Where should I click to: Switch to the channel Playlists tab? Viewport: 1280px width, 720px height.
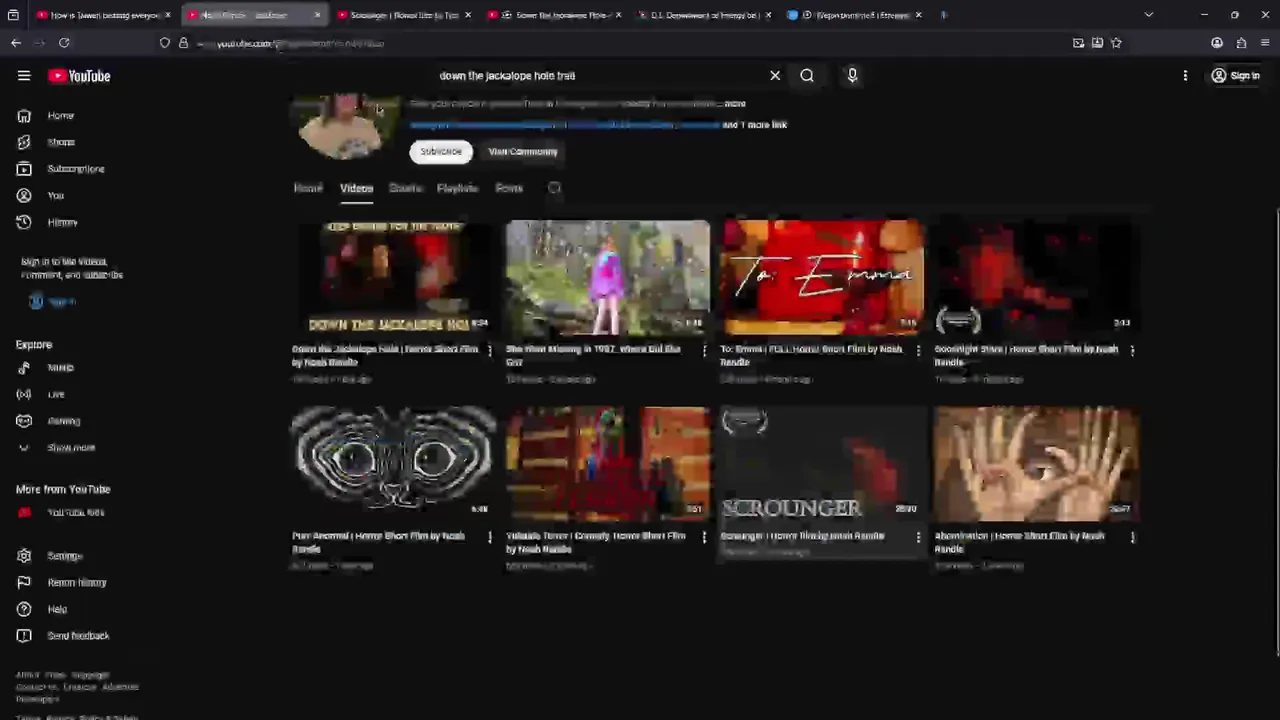[x=457, y=188]
